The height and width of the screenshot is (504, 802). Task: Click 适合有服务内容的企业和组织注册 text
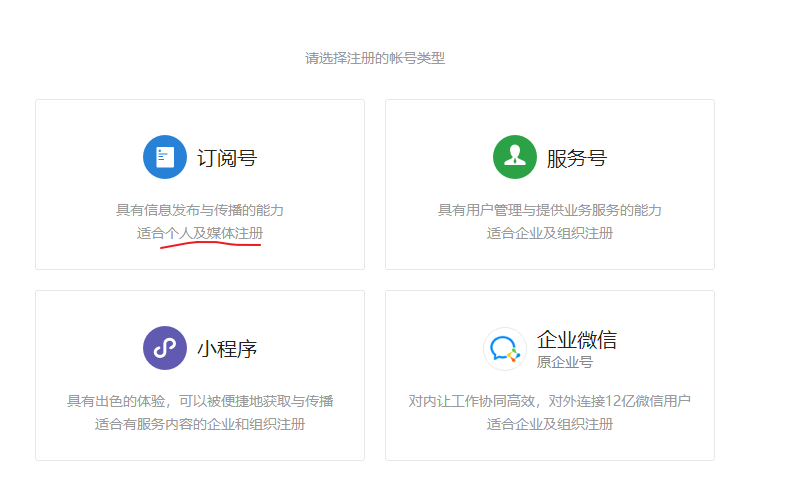coord(200,424)
